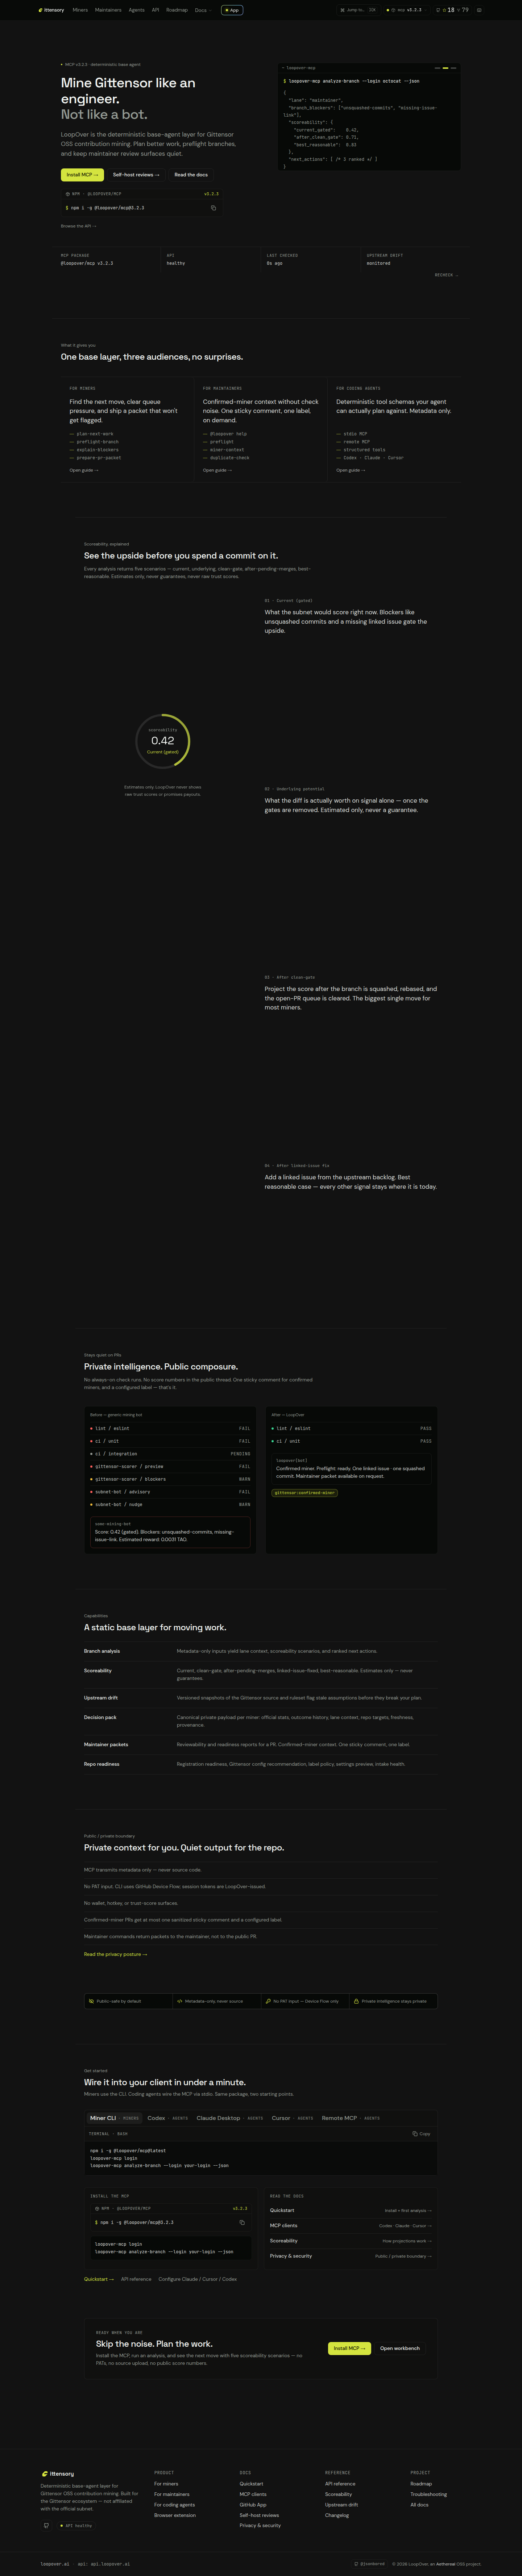Open Quickstart in the Read the Docs card
The height and width of the screenshot is (2576, 522).
(350, 2210)
